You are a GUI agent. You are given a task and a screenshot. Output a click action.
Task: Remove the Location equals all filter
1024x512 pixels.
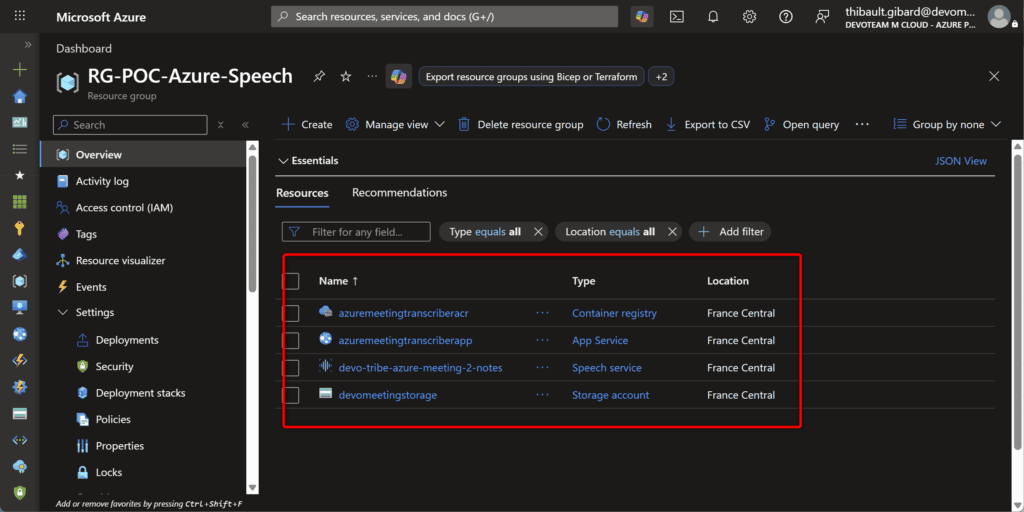pos(672,231)
